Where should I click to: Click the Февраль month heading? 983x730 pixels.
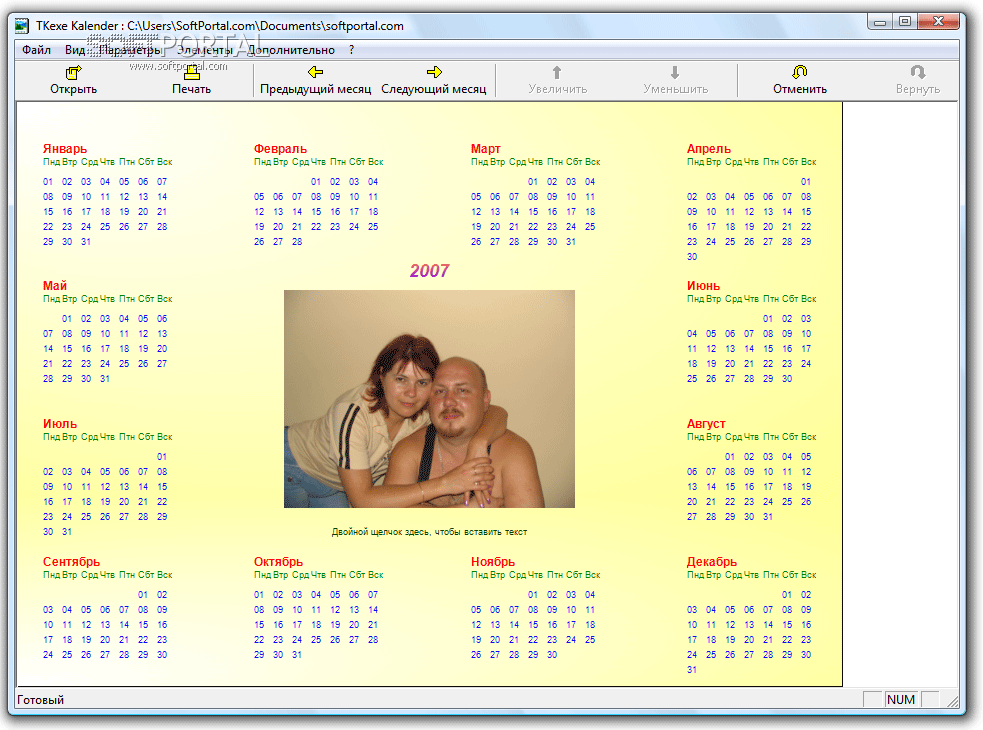[280, 149]
